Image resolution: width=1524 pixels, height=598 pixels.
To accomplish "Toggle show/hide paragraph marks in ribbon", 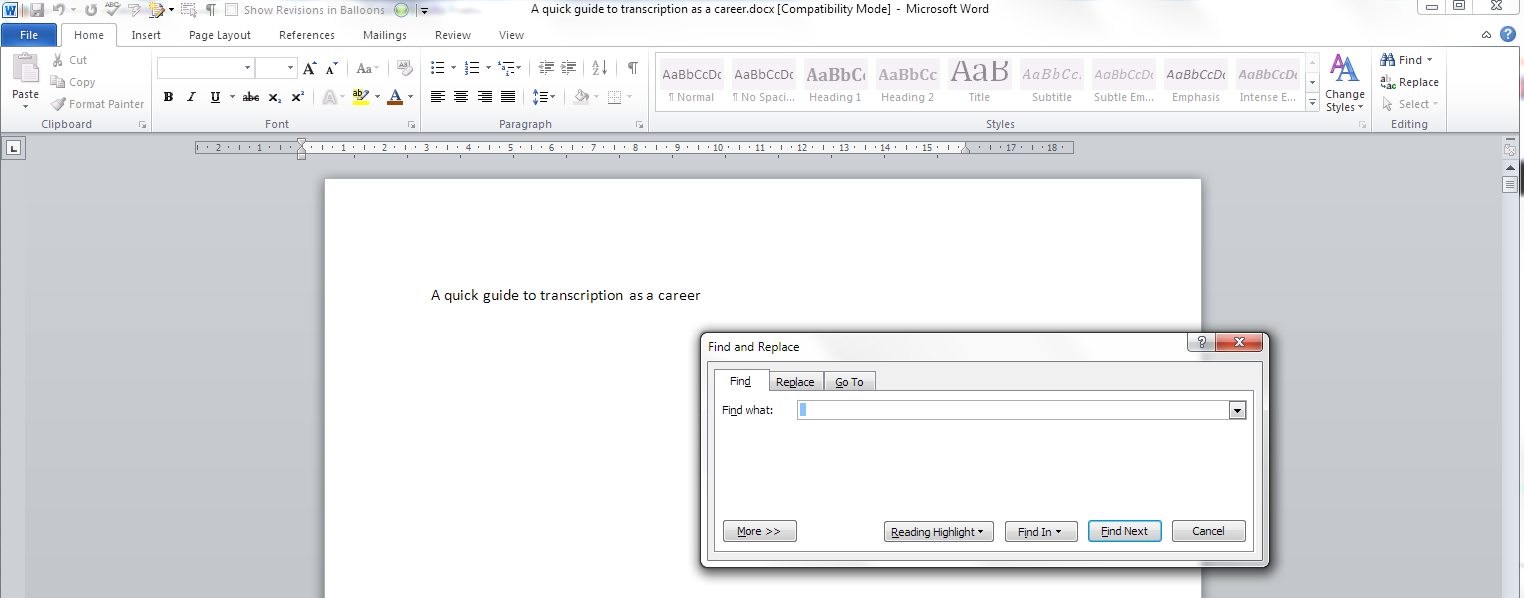I will point(633,68).
